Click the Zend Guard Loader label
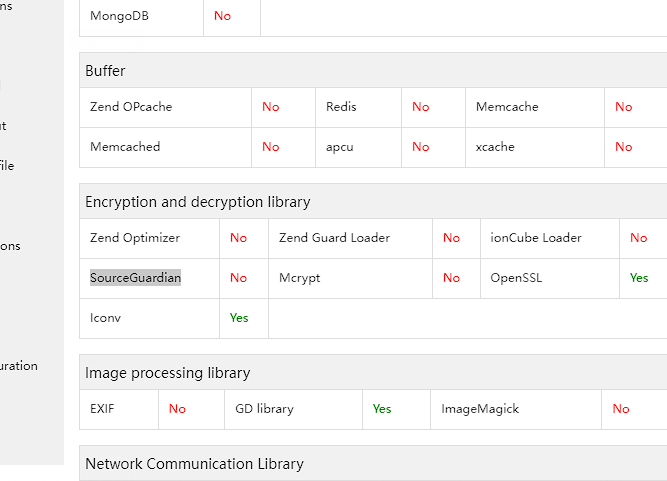This screenshot has height=481, width=667. click(x=334, y=238)
